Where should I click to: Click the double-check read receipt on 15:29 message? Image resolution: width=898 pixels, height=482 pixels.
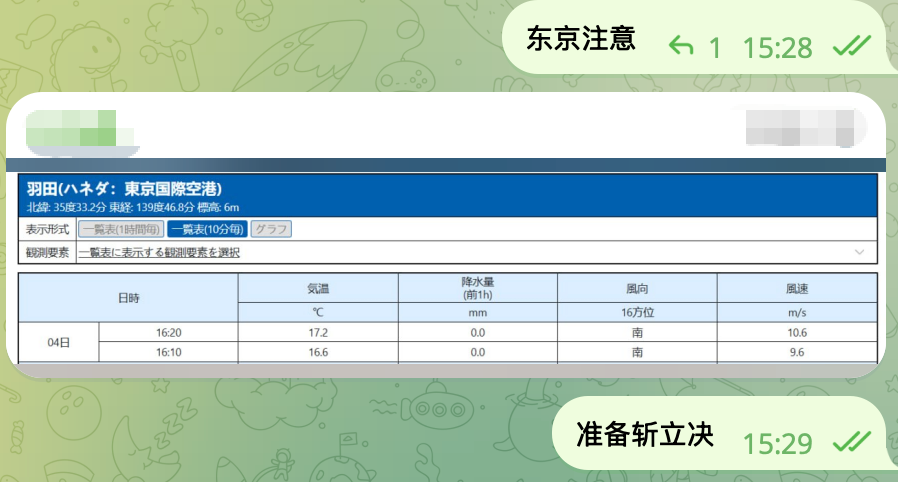coord(852,441)
